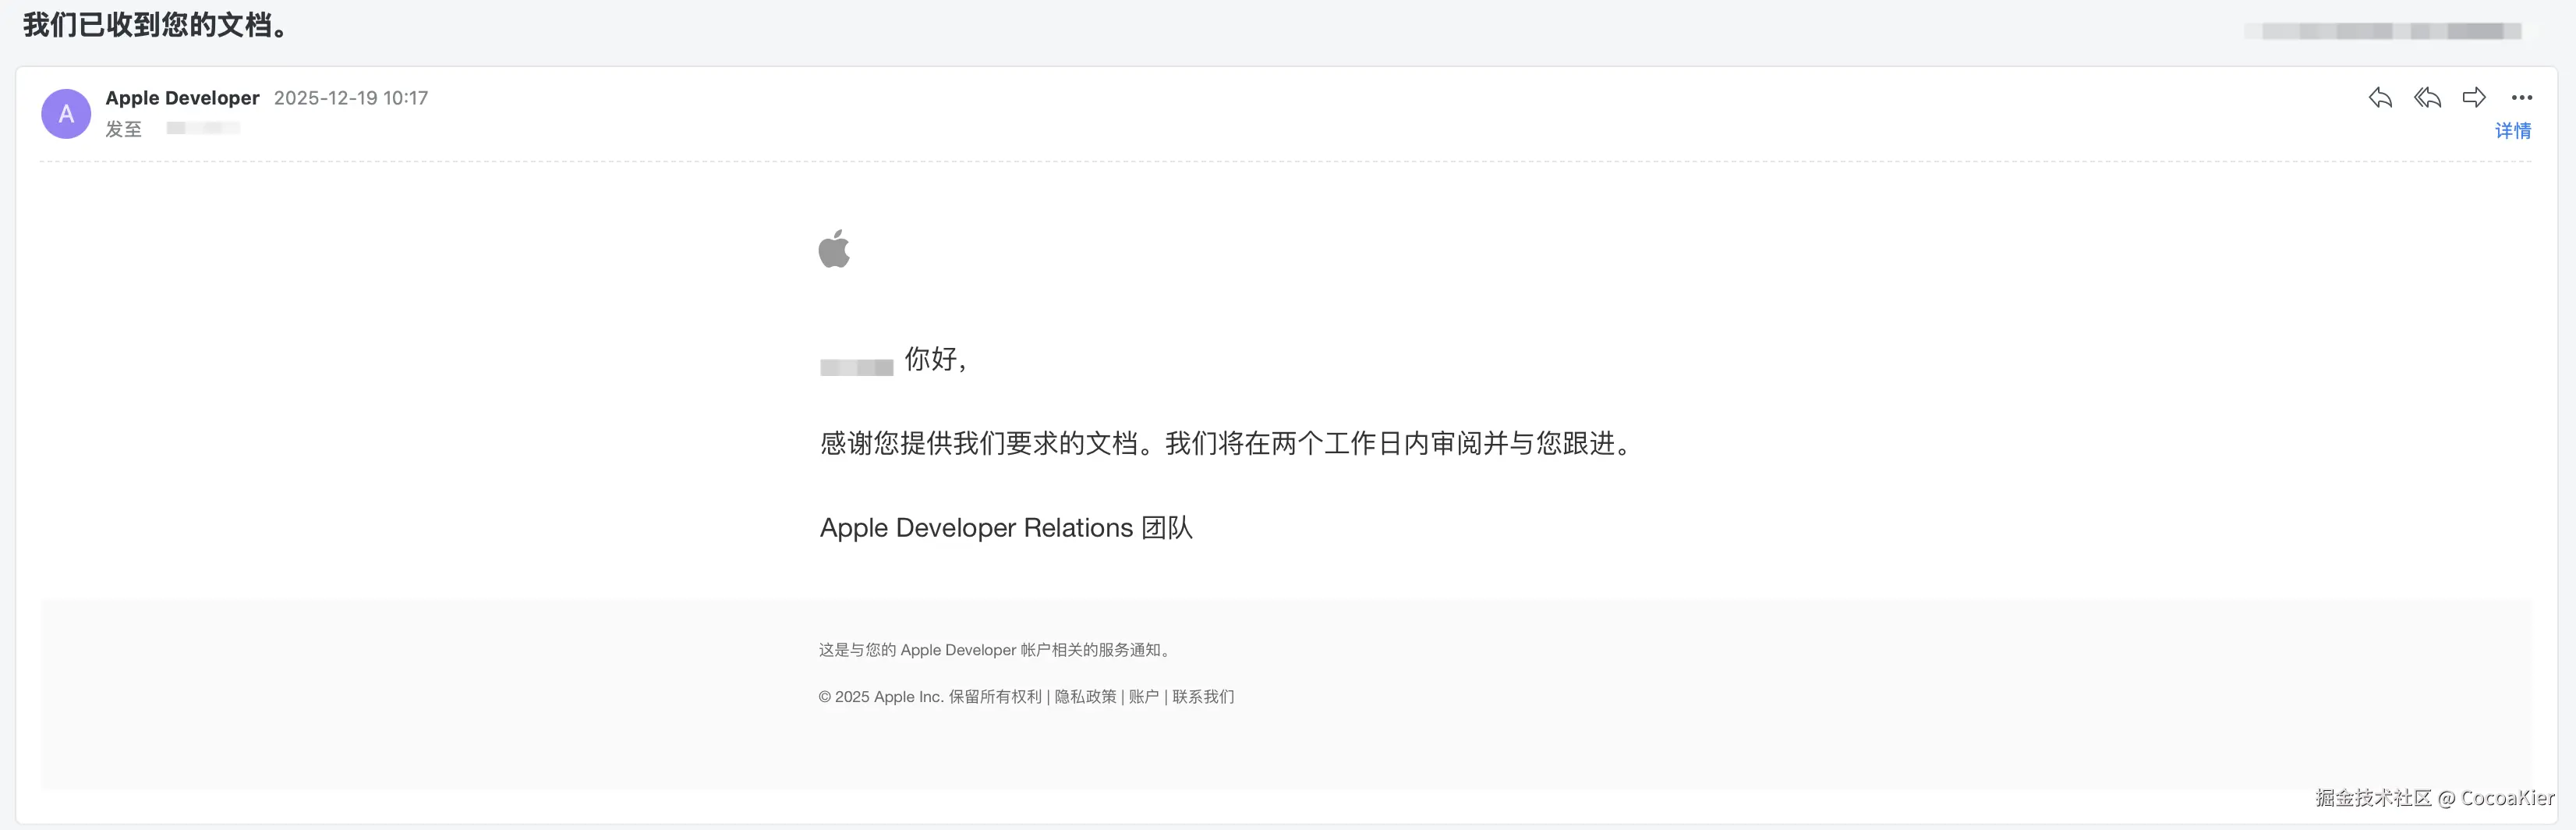Click the greeting text 你好

[935, 359]
